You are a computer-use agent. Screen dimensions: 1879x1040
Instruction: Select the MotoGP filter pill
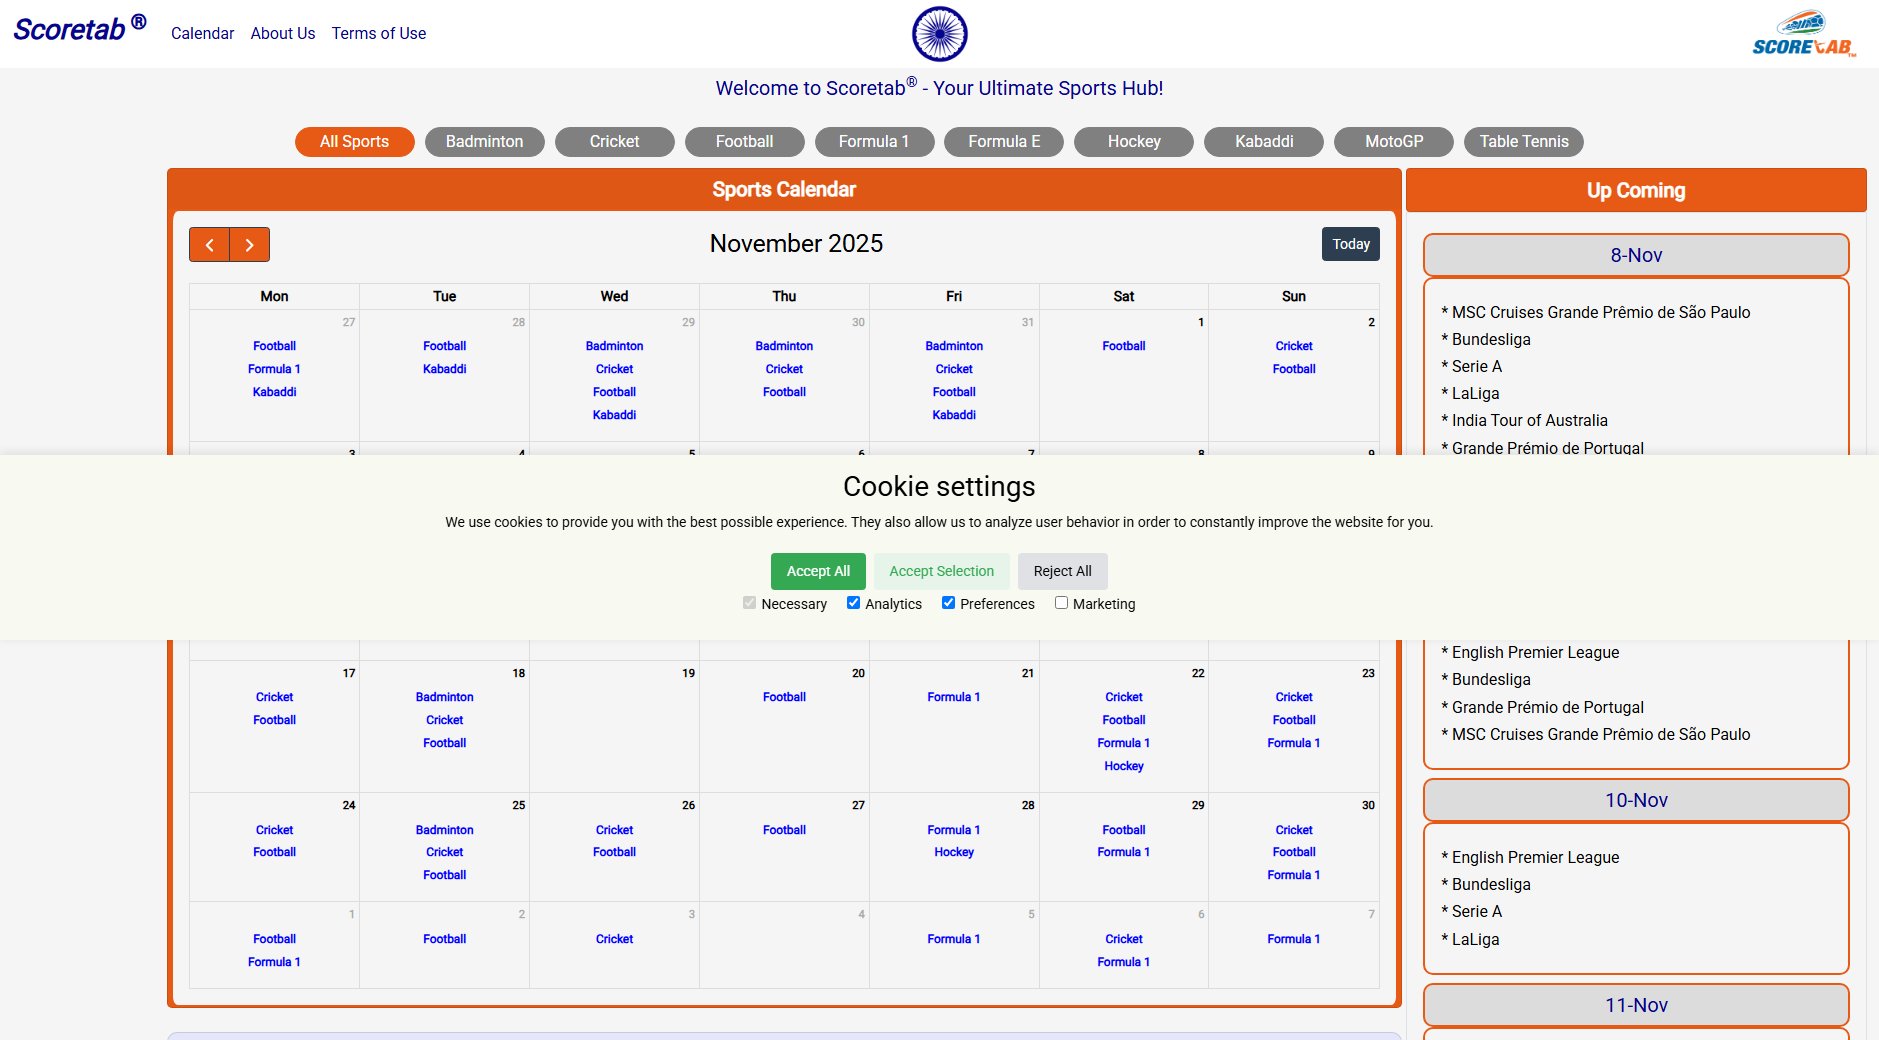1393,141
